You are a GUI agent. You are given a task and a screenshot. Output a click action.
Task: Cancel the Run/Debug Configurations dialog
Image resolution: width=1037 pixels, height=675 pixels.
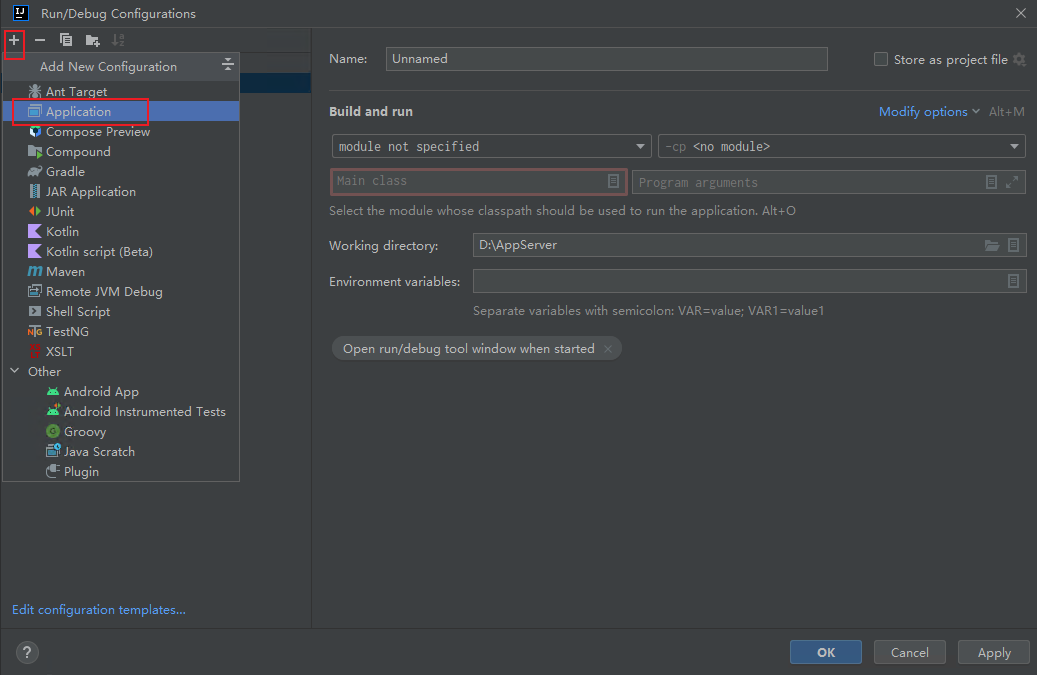click(x=909, y=653)
